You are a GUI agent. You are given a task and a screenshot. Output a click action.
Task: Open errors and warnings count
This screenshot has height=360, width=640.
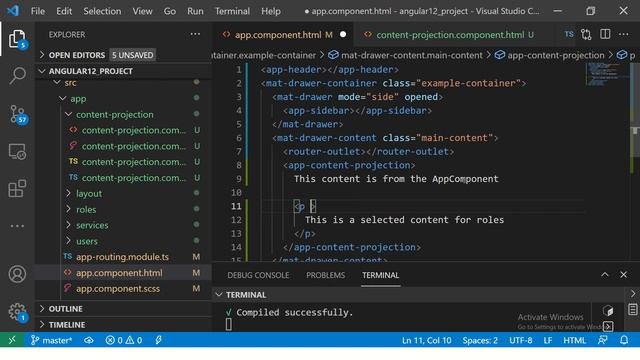click(x=124, y=340)
